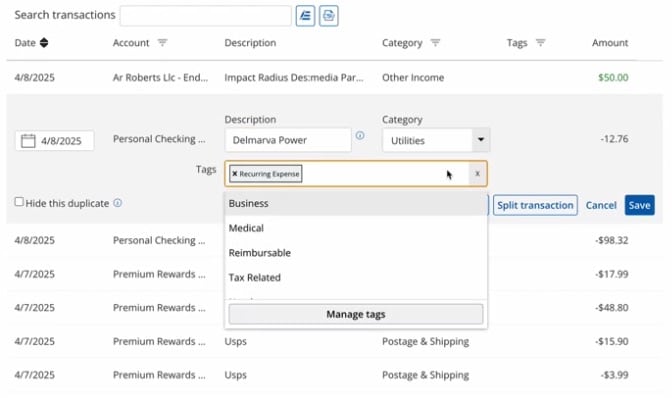
Task: Click the Description column header
Action: click(x=250, y=43)
